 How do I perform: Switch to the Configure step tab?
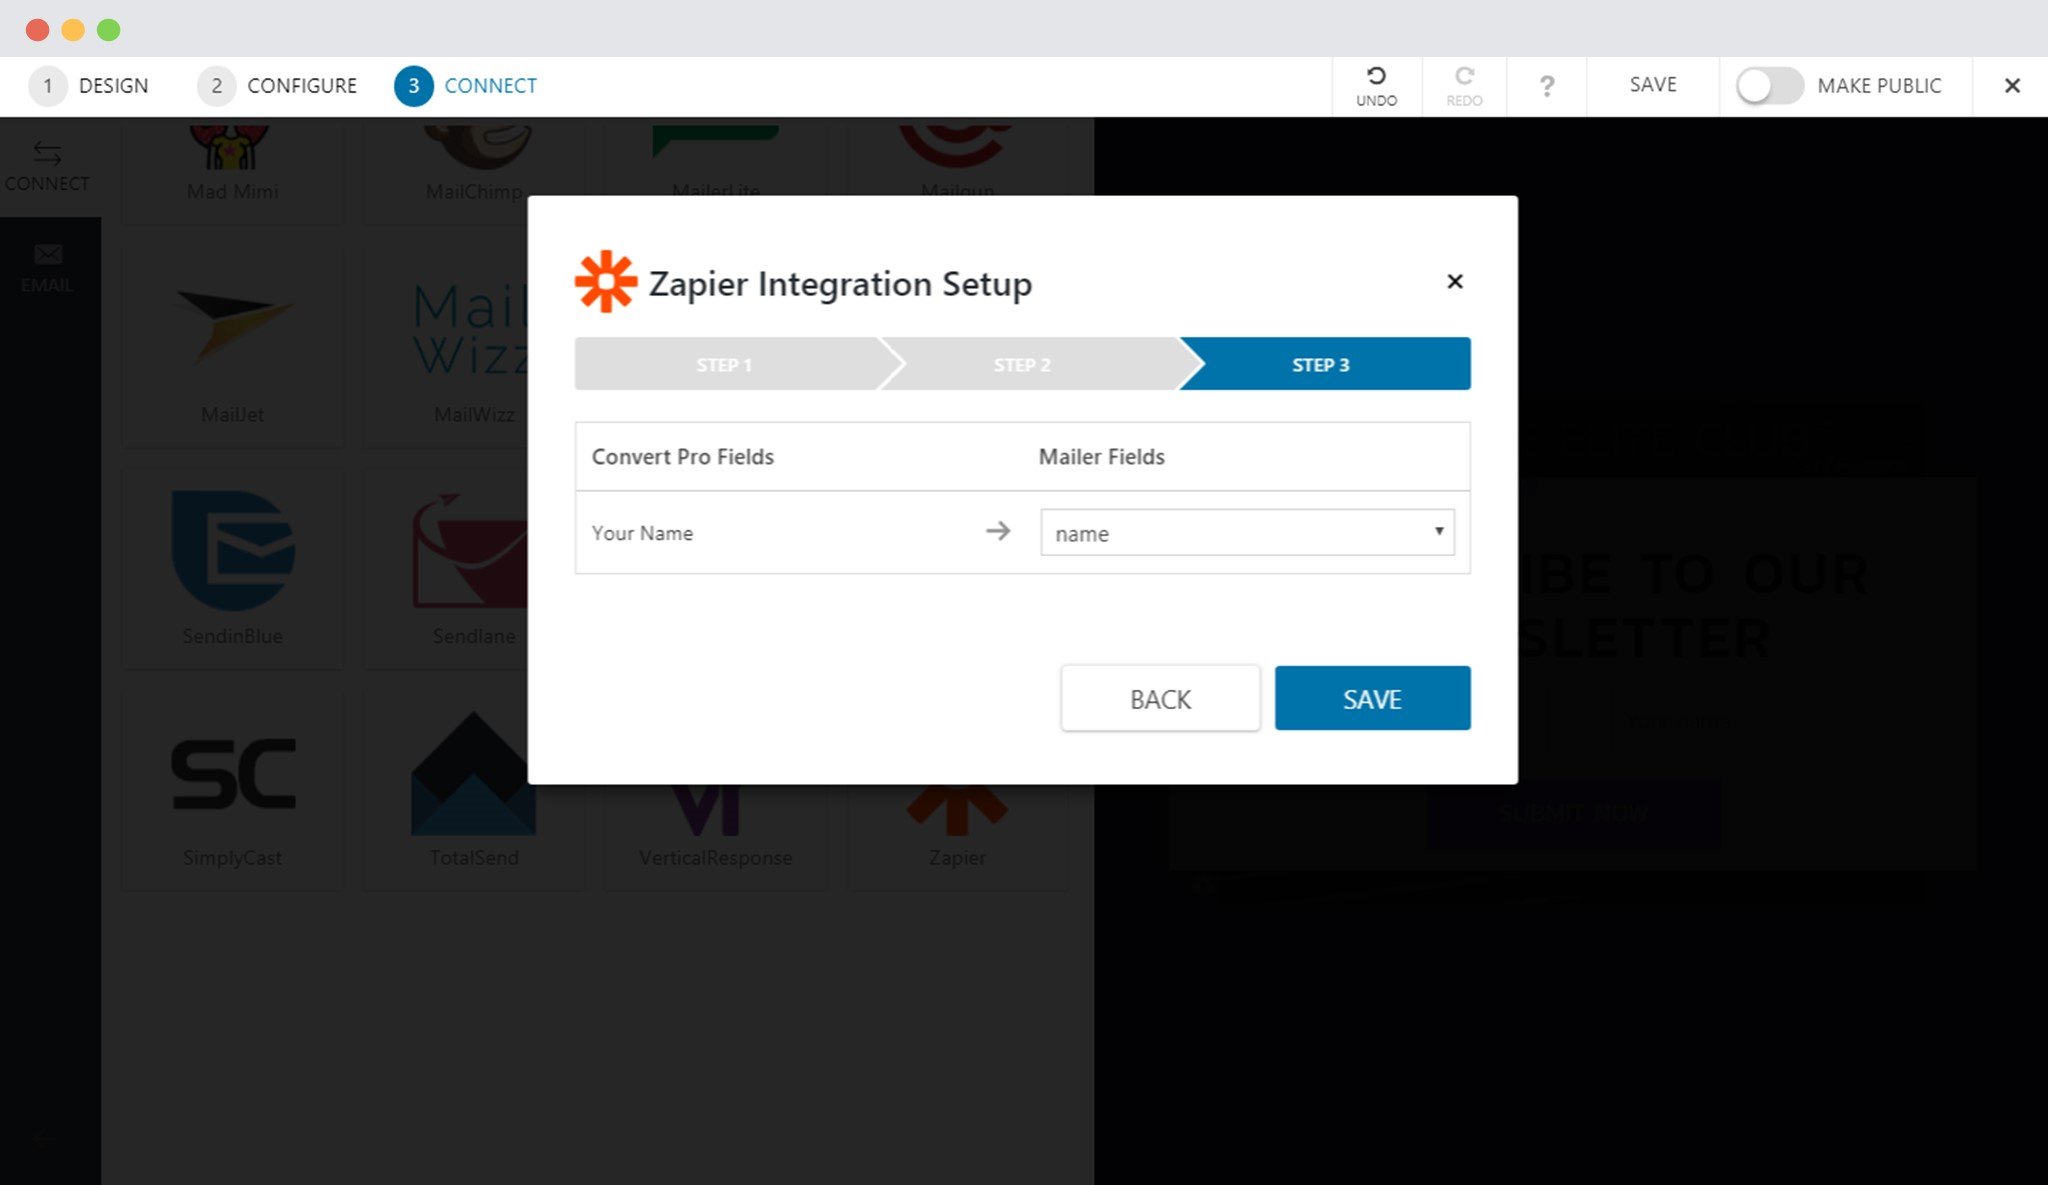point(277,86)
